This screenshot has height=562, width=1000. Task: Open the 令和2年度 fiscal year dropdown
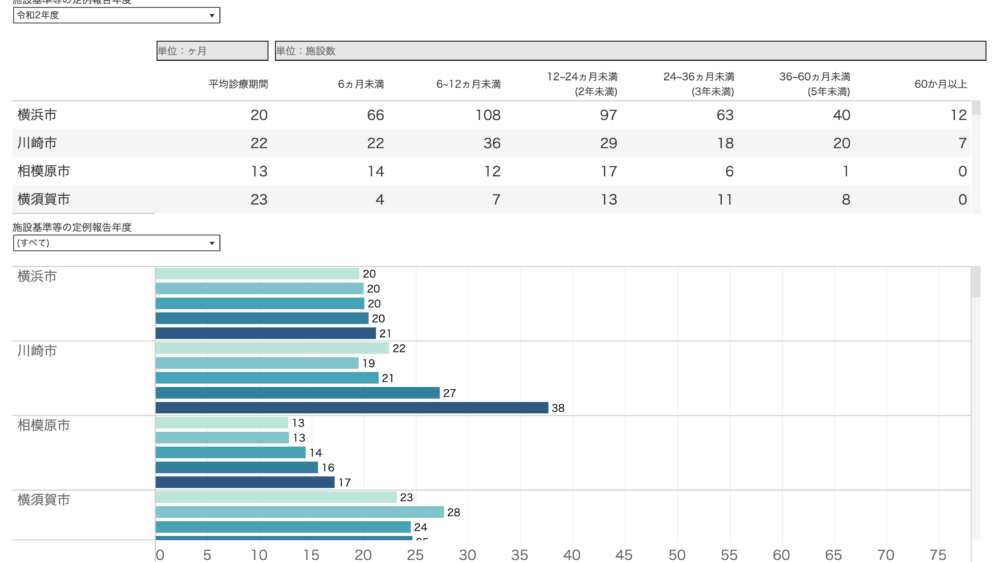pos(116,16)
